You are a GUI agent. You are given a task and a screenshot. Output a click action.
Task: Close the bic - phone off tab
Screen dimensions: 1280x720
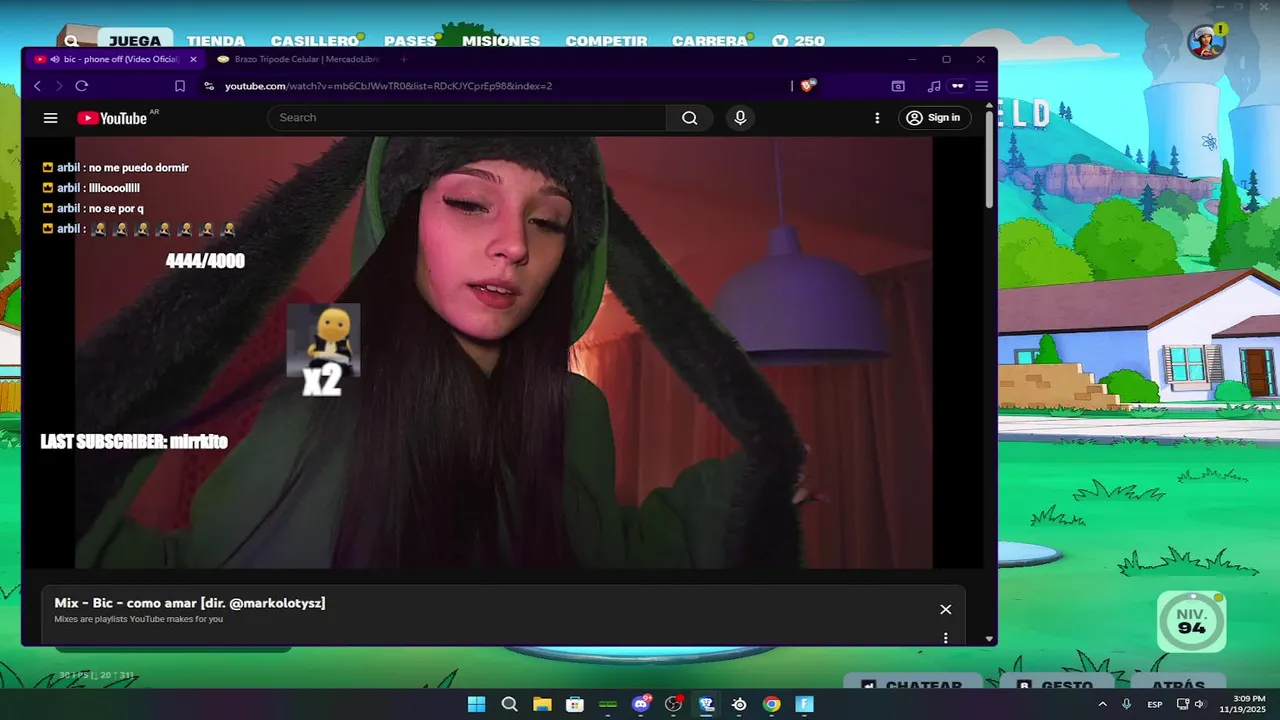coord(193,59)
